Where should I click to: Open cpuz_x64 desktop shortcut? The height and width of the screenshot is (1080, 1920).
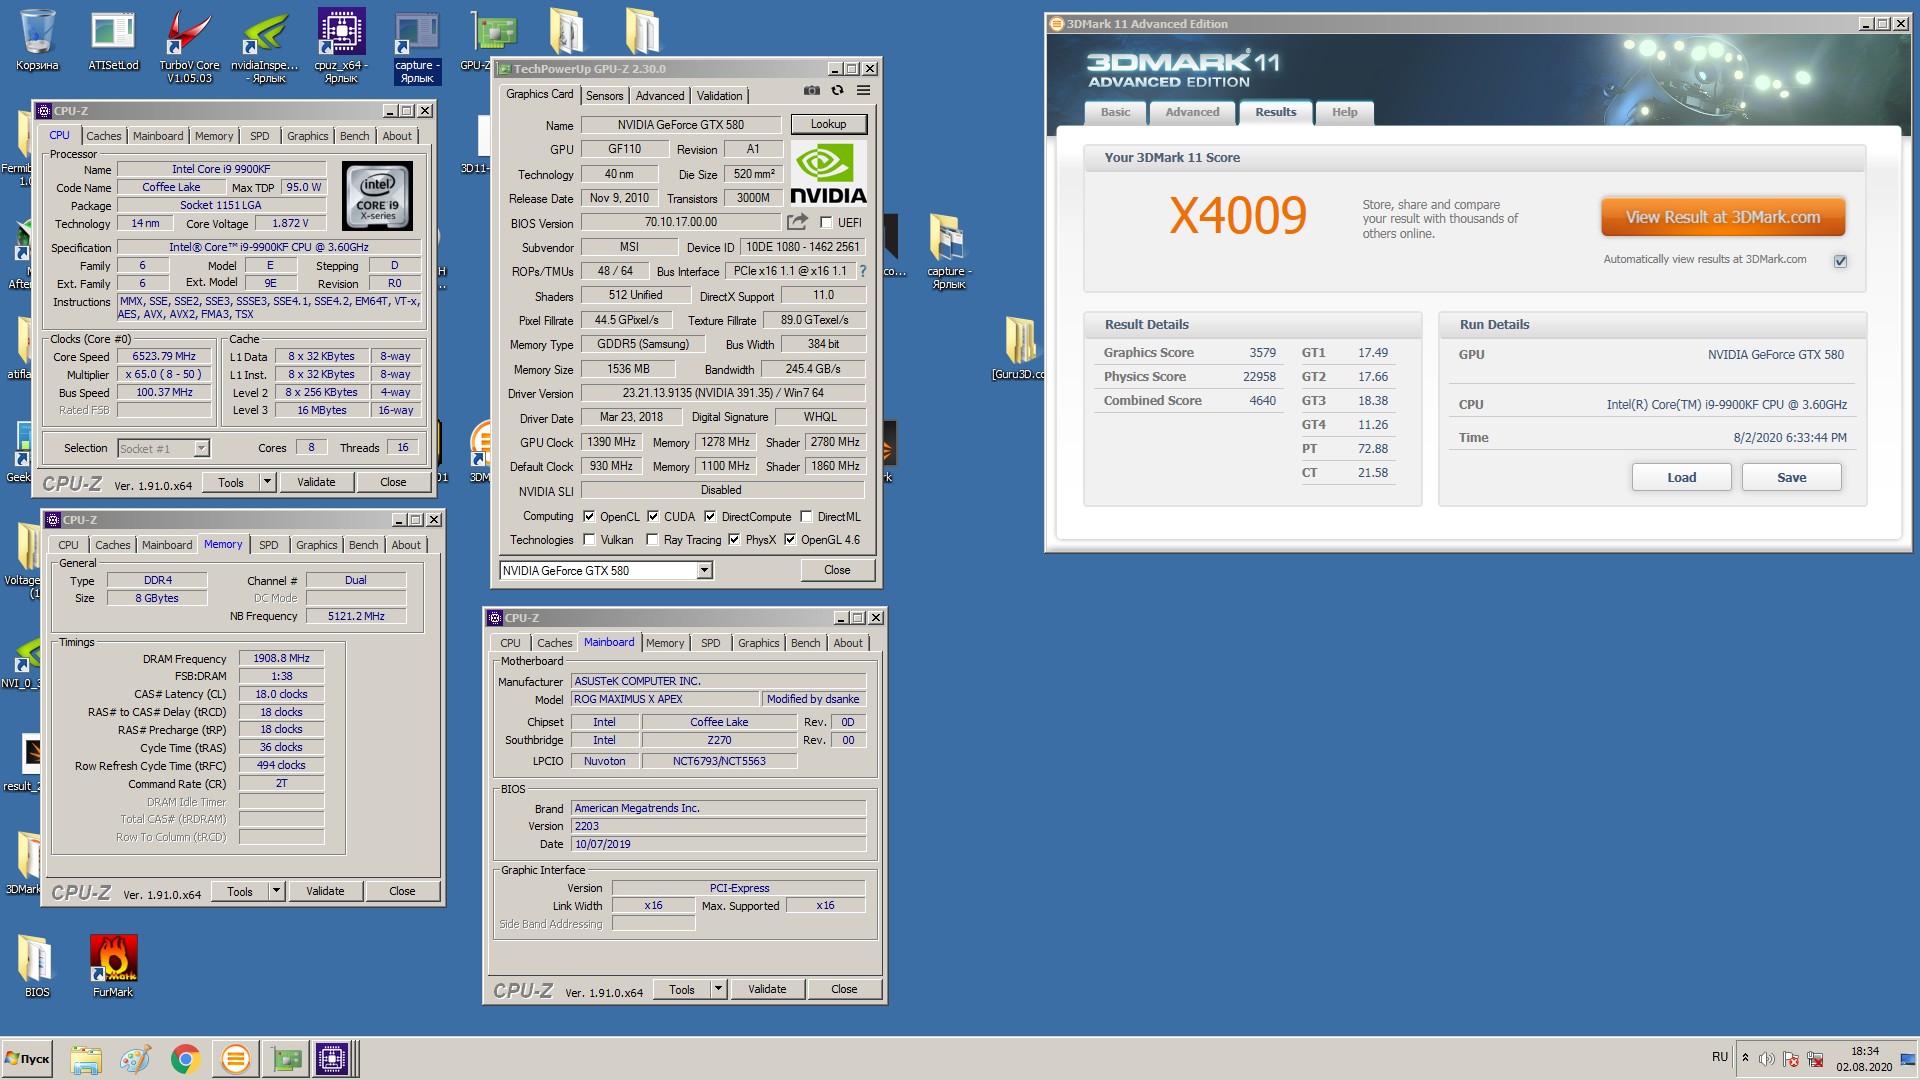click(341, 45)
